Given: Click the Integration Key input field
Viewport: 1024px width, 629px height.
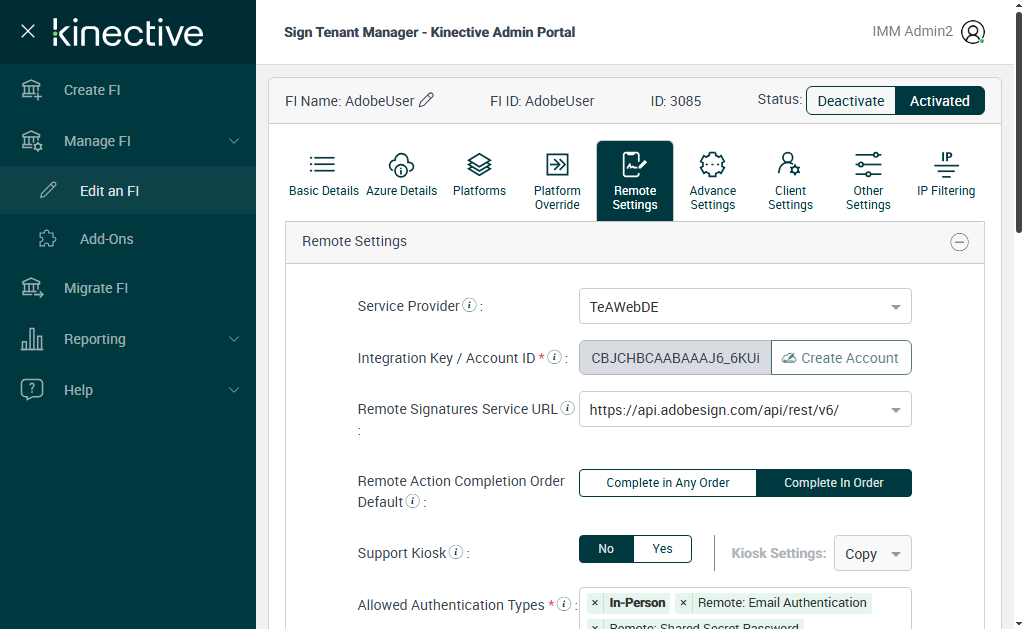Looking at the screenshot, I should (x=675, y=358).
